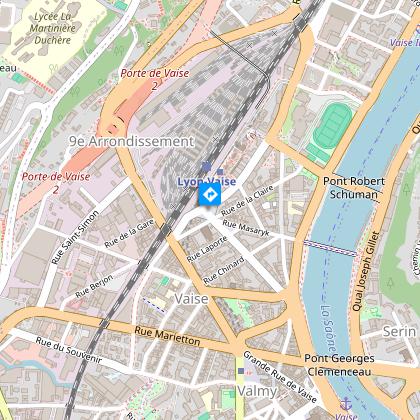Screen dimensions: 420x420
Task: Click the purple anchor icon near the Saône
Action: pos(346,404)
